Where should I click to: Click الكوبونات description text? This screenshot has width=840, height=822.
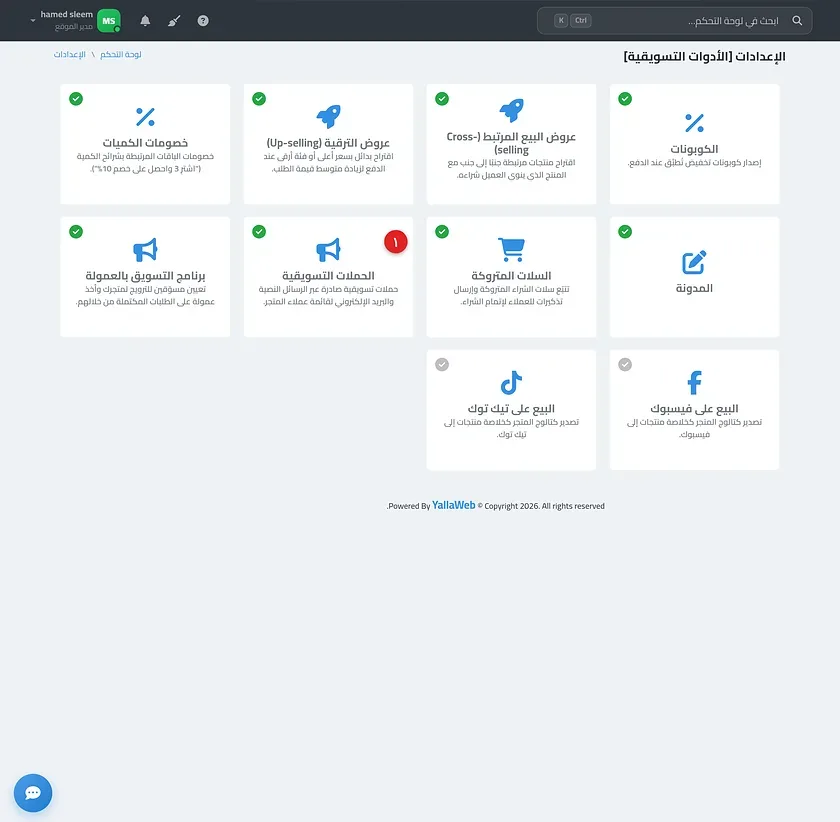coord(694,163)
